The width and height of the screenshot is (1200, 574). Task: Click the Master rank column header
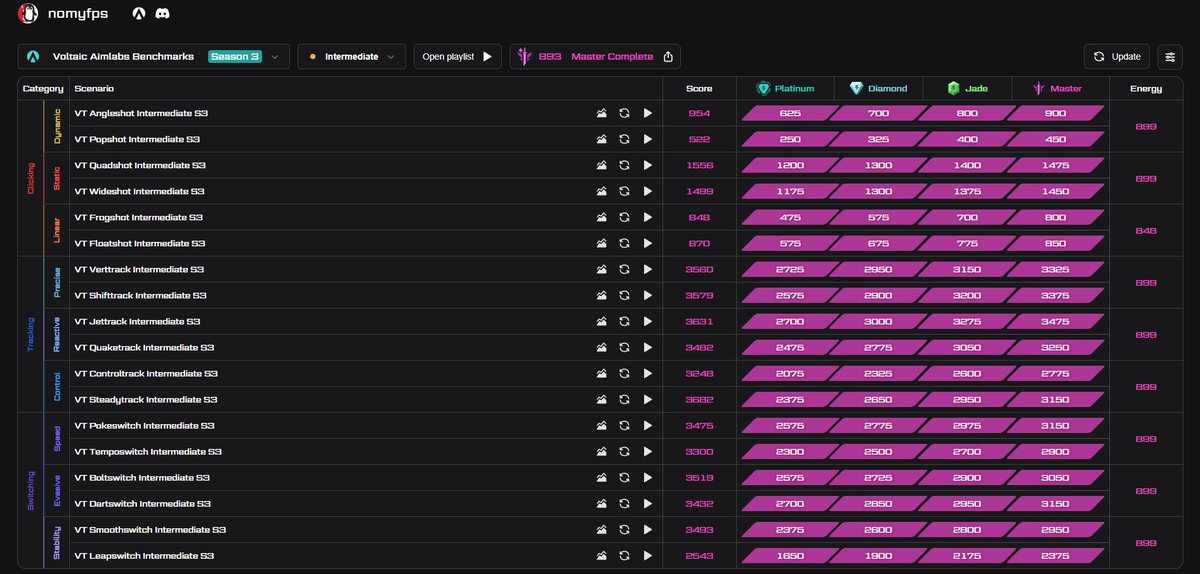[x=1058, y=88]
